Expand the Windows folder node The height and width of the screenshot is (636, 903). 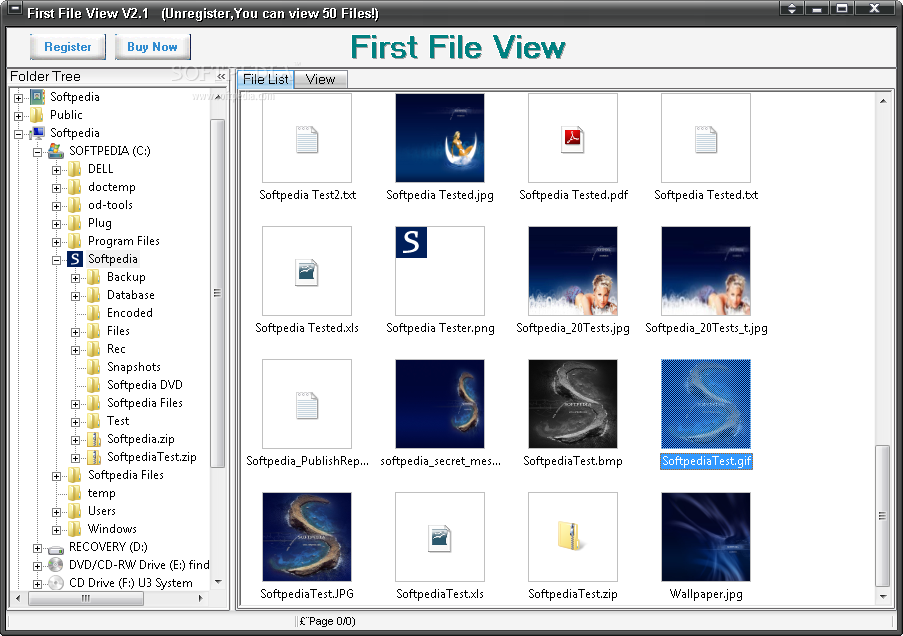[56, 530]
